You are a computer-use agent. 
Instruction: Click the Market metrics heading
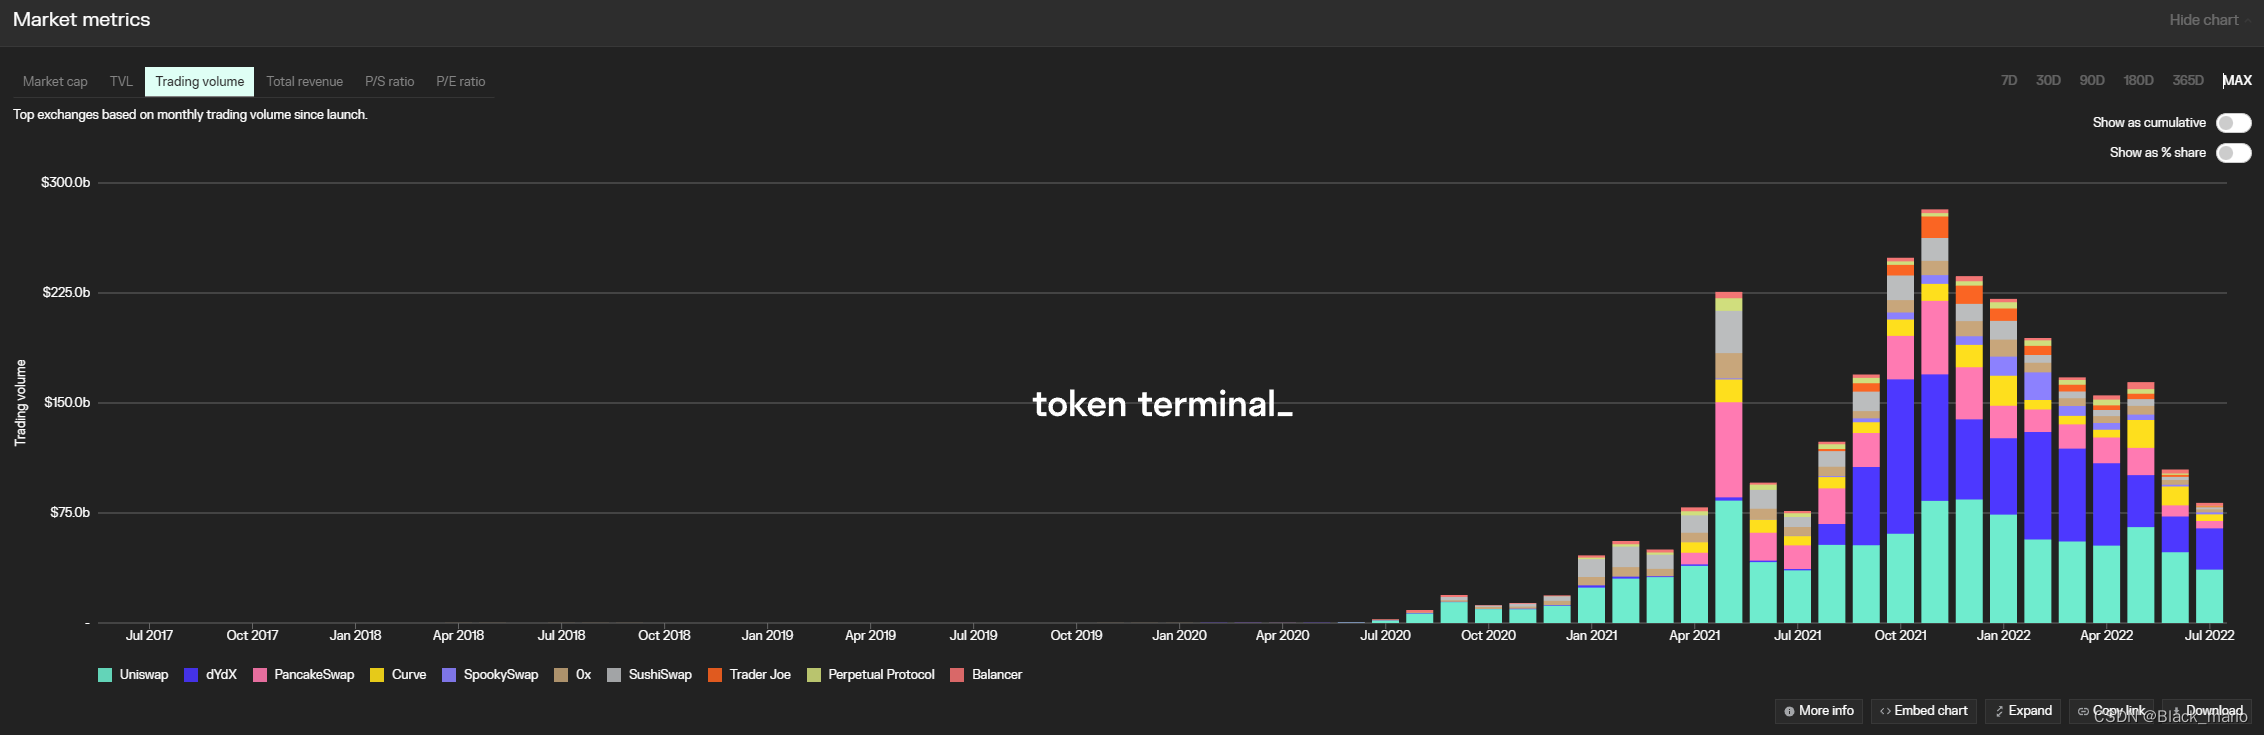point(81,20)
